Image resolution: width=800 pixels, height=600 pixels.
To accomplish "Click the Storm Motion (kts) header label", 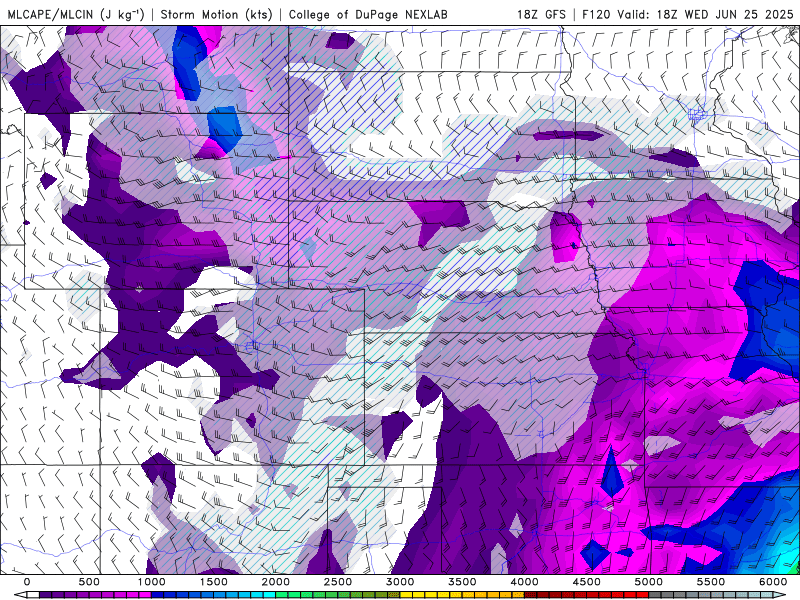I will tap(217, 14).
